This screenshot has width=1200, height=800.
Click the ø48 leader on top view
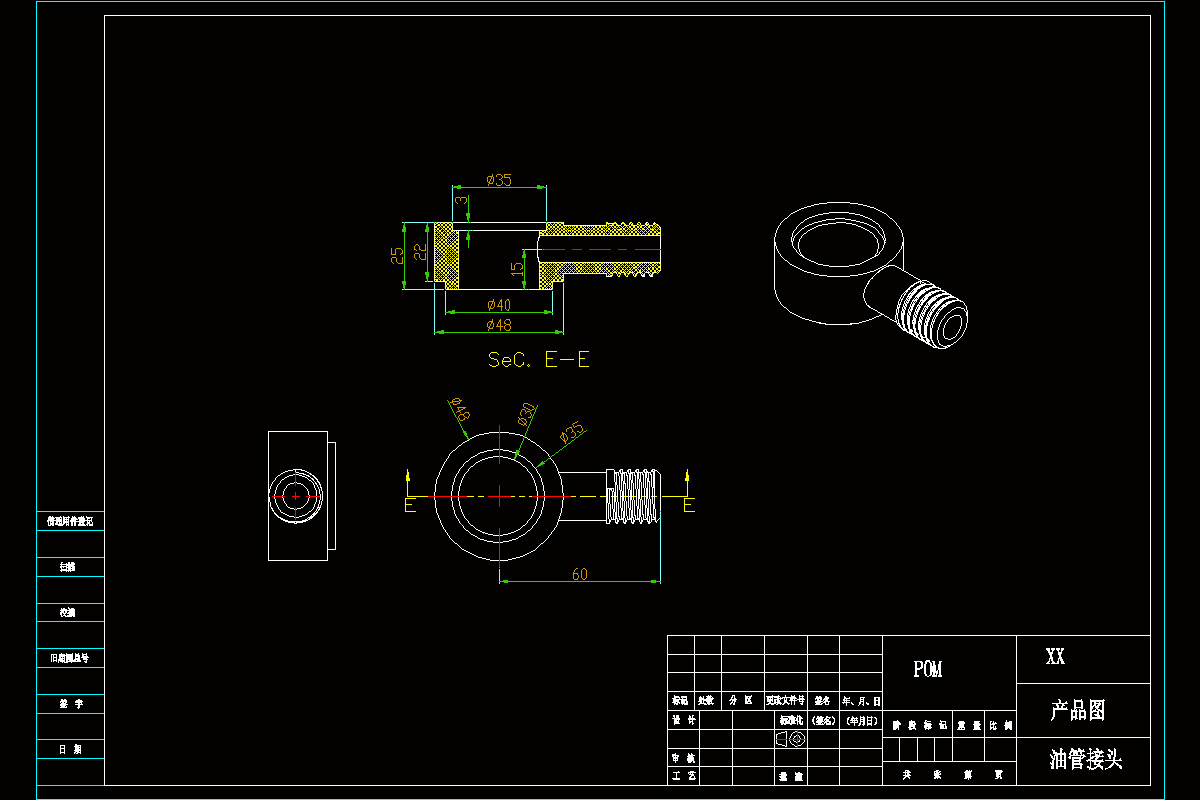(460, 409)
